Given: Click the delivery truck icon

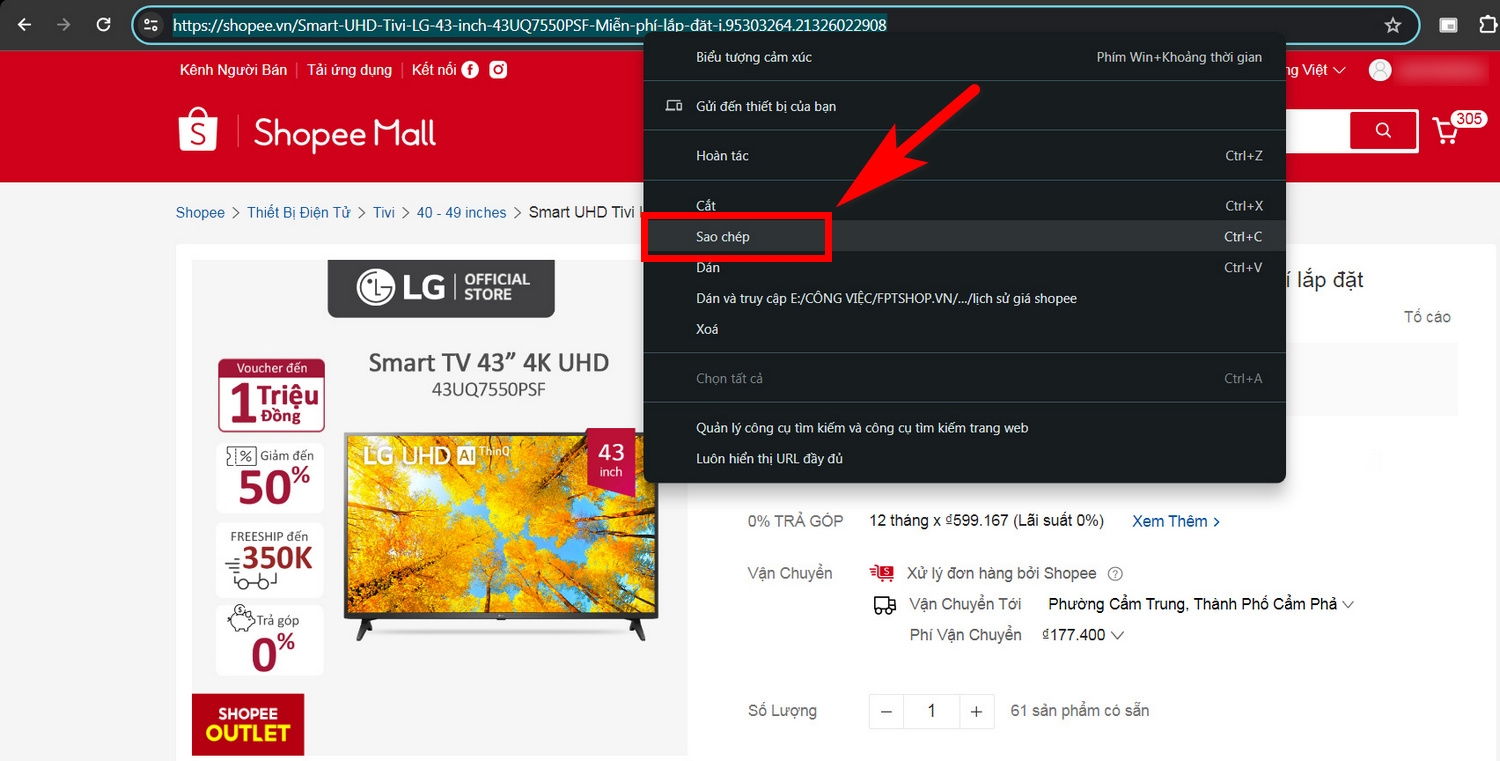Looking at the screenshot, I should coord(884,605).
